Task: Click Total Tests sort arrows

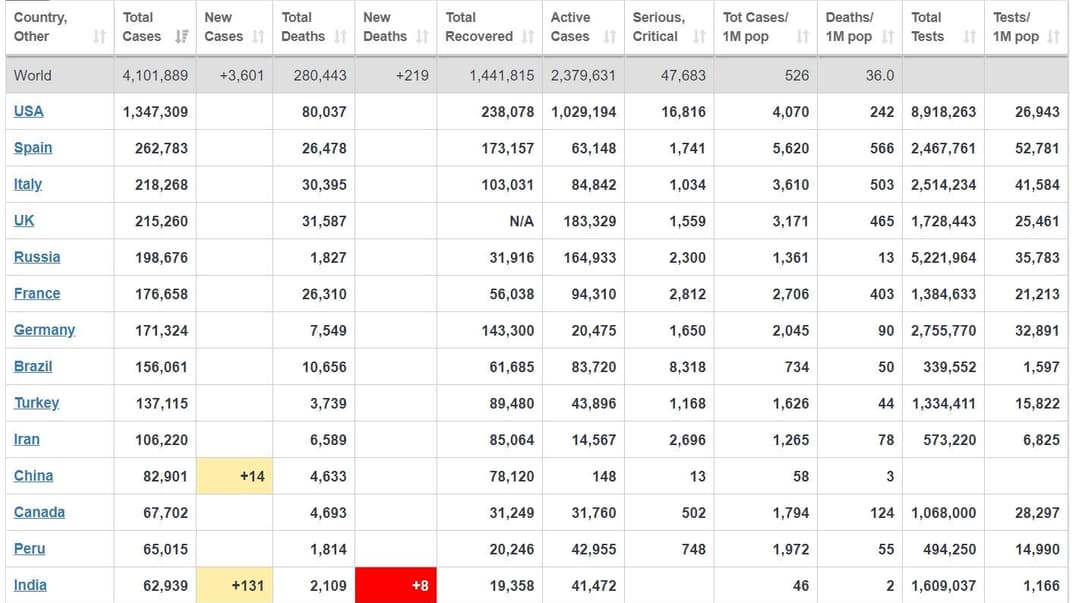Action: [969, 37]
